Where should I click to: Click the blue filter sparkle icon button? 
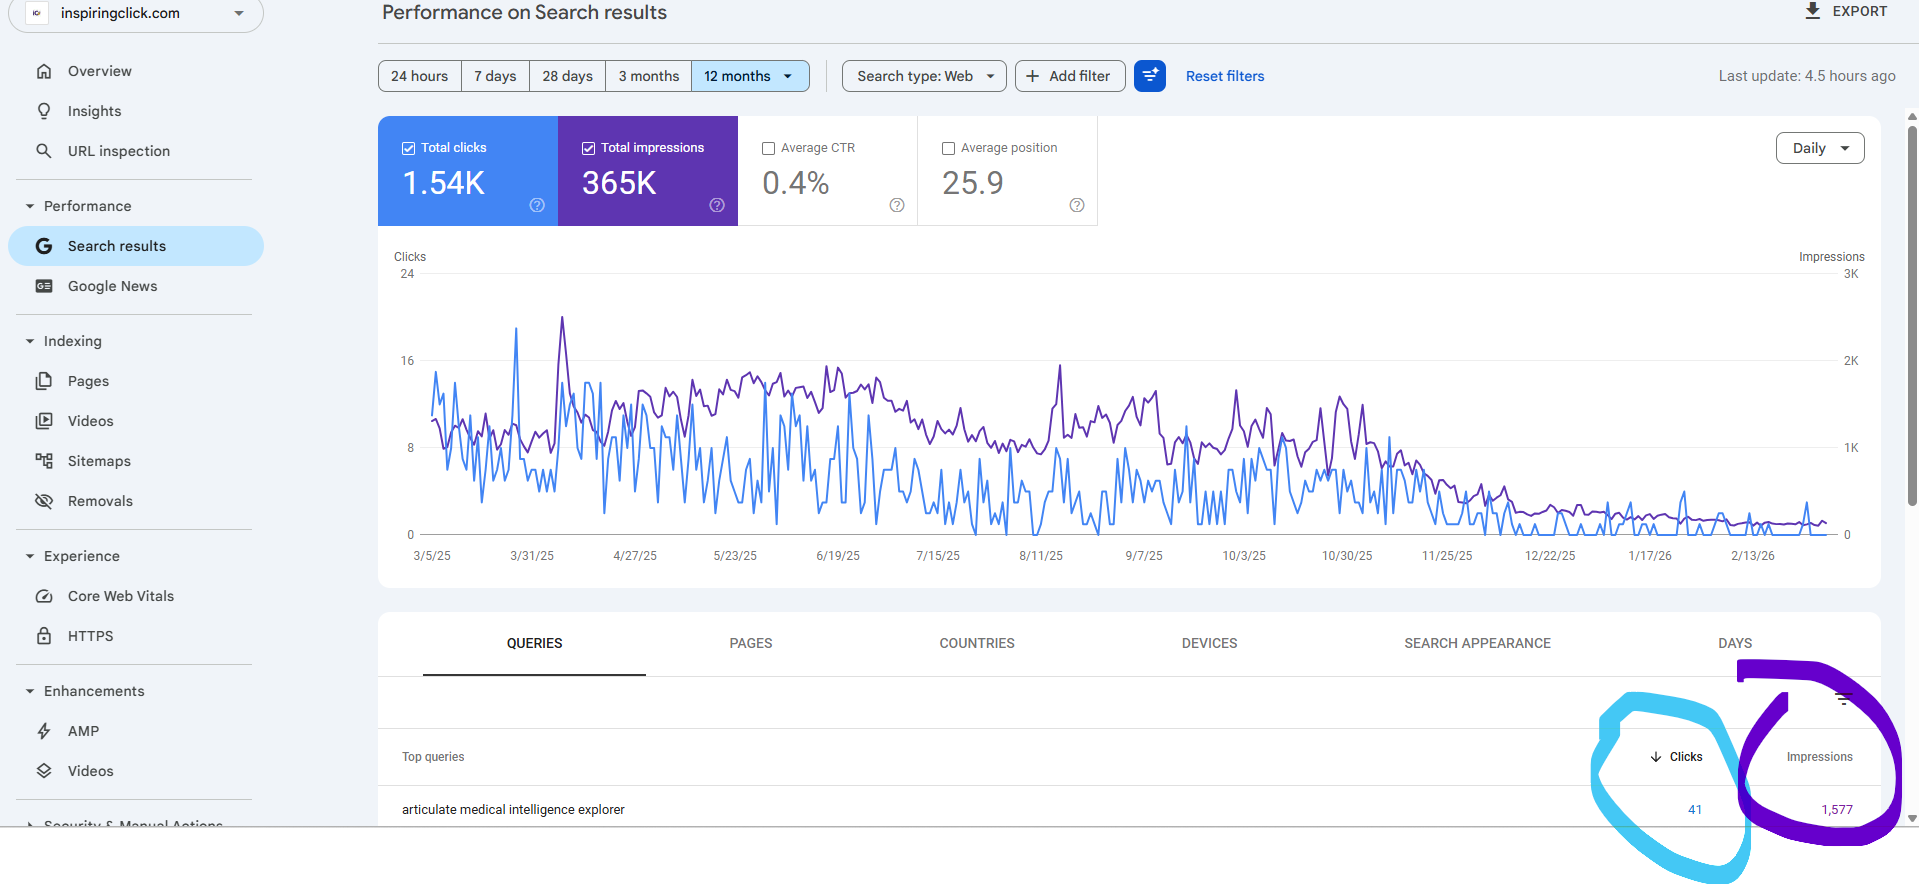[1150, 76]
